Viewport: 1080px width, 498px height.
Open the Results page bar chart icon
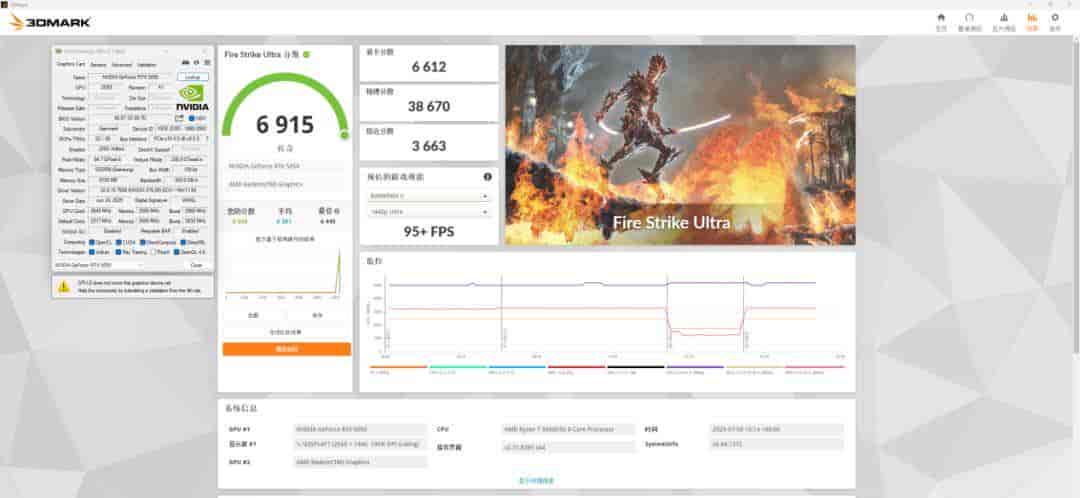coord(1032,18)
